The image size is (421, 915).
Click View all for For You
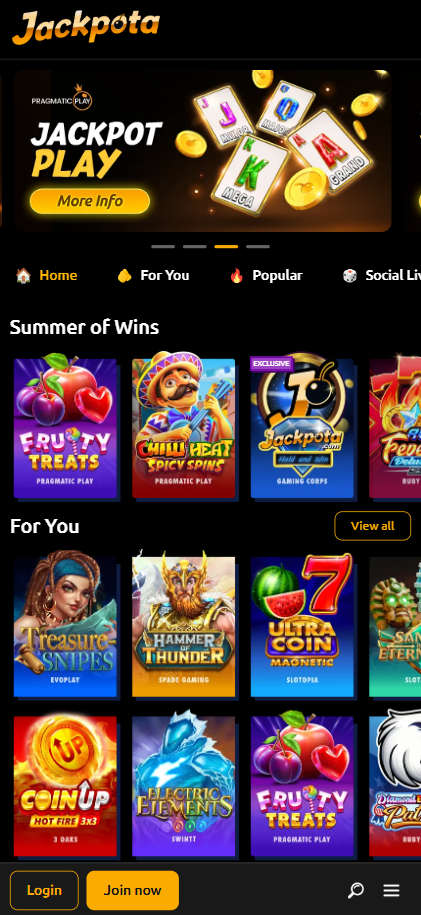click(373, 526)
